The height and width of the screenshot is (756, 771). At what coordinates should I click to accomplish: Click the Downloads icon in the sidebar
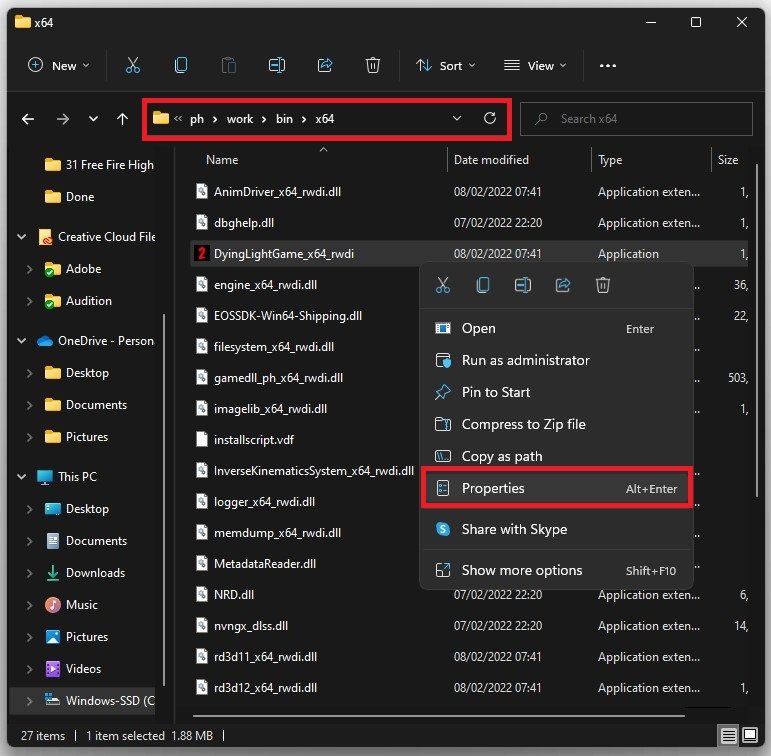(x=53, y=573)
